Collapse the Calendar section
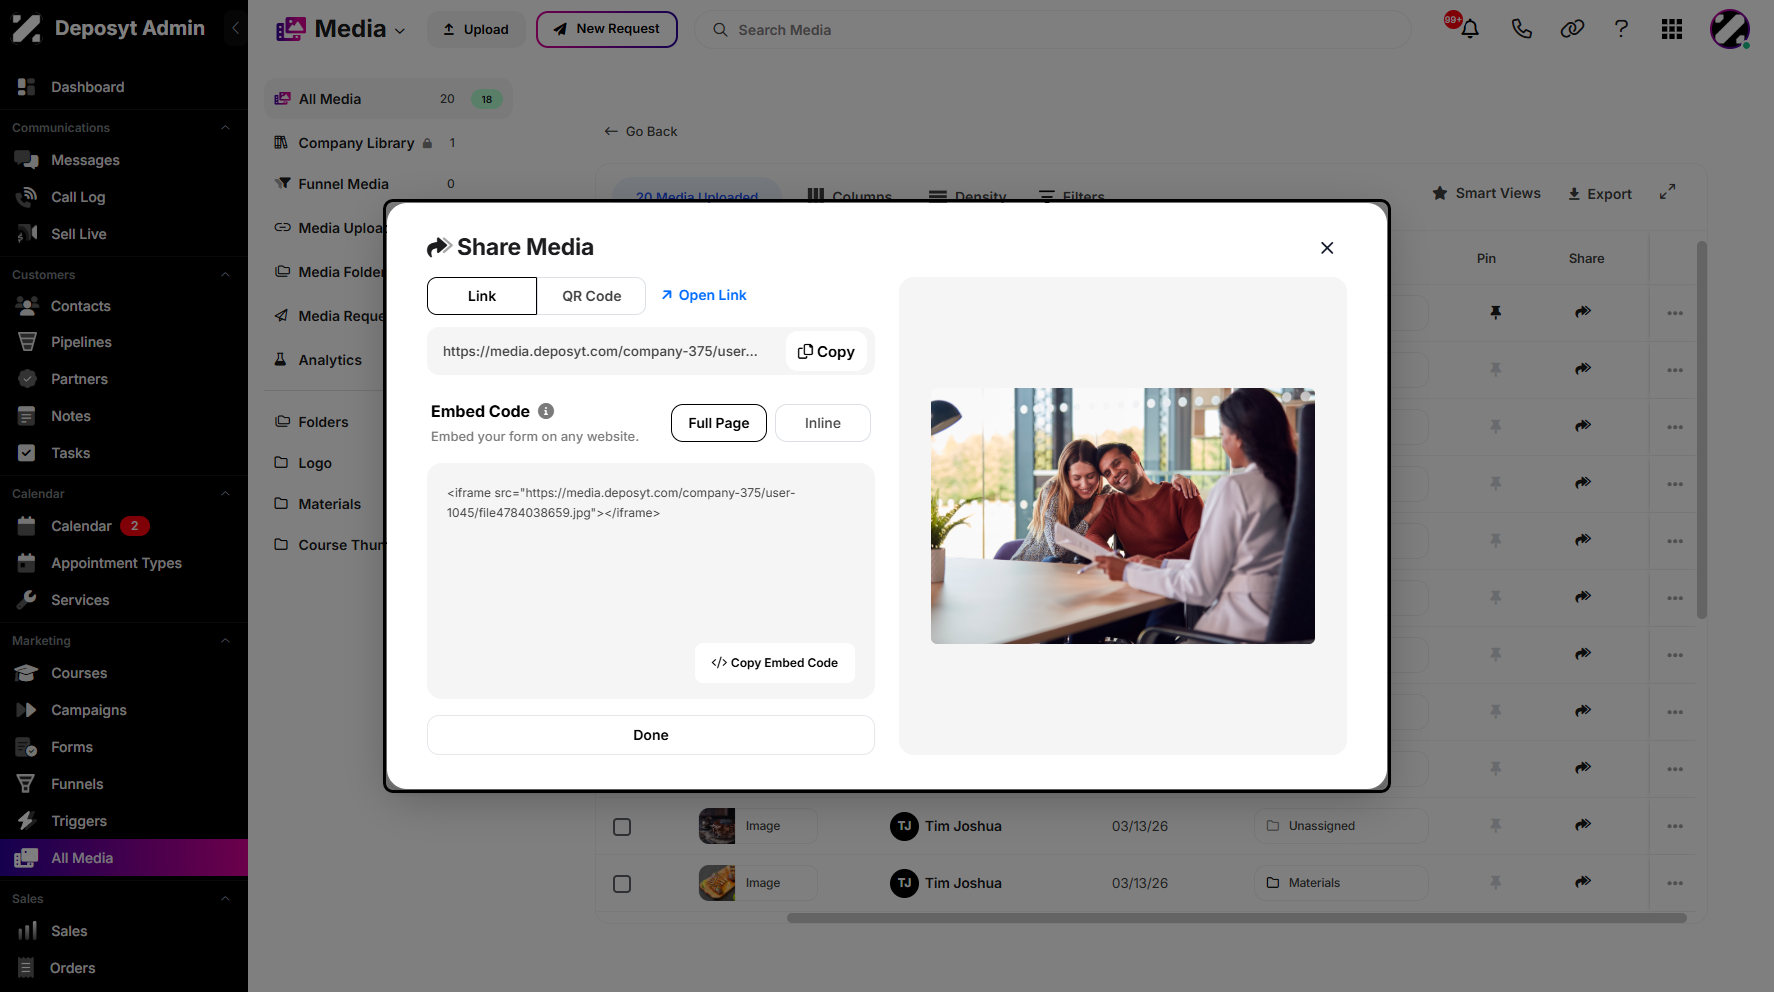This screenshot has height=992, width=1774. [x=225, y=494]
